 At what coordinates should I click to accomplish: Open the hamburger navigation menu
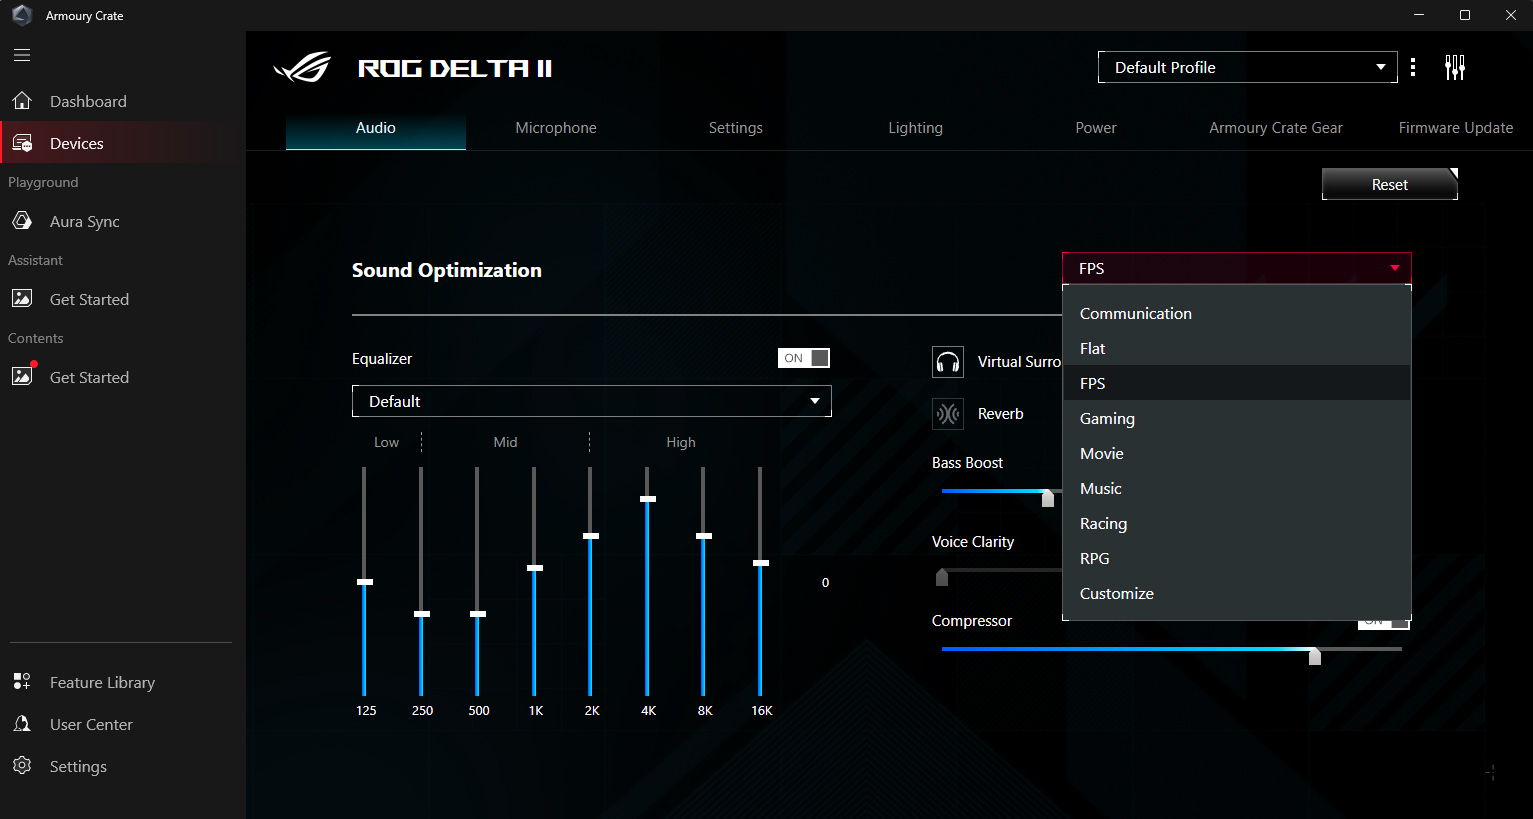[22, 55]
